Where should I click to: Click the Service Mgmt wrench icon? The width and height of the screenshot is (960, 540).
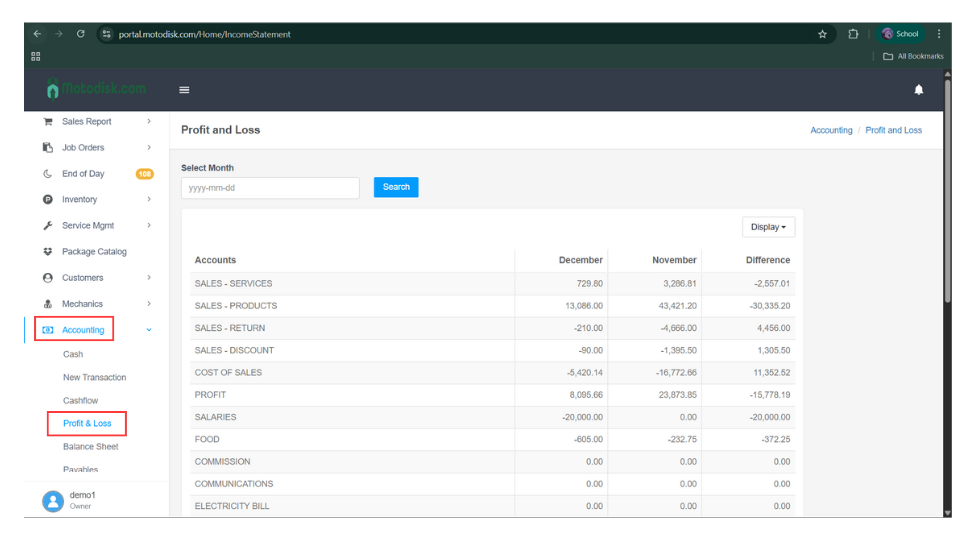point(47,226)
